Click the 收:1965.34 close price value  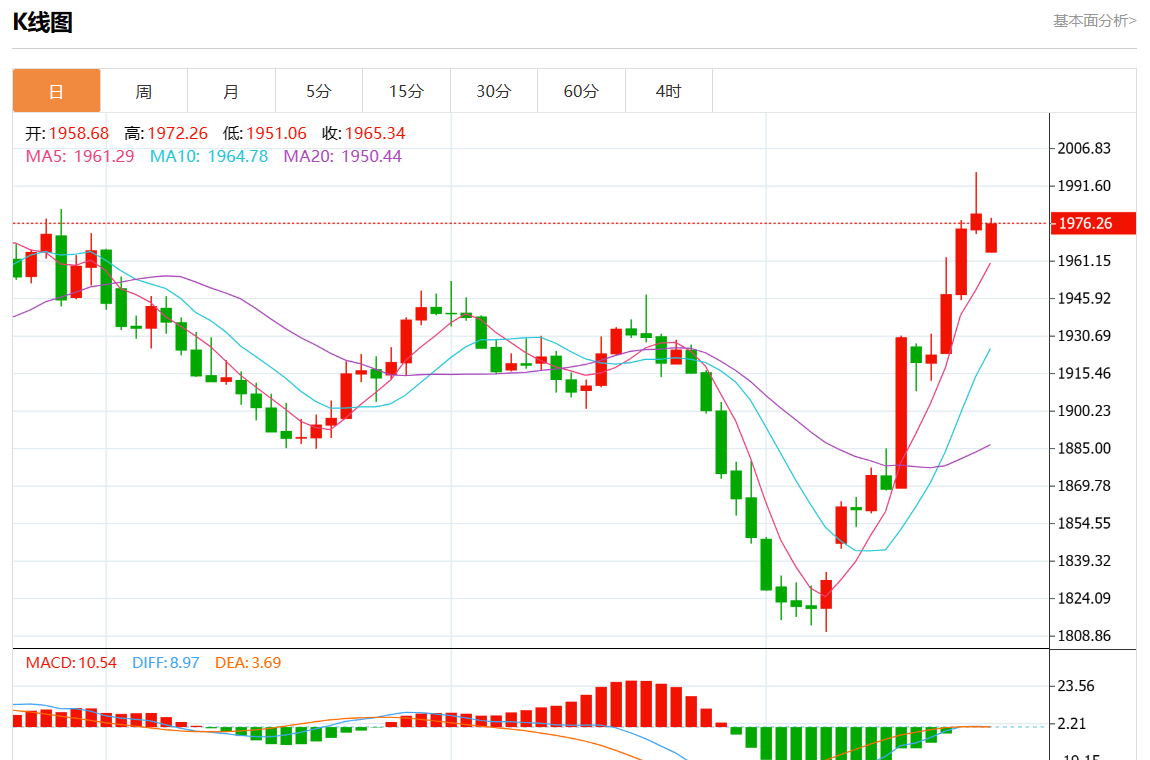pos(364,134)
